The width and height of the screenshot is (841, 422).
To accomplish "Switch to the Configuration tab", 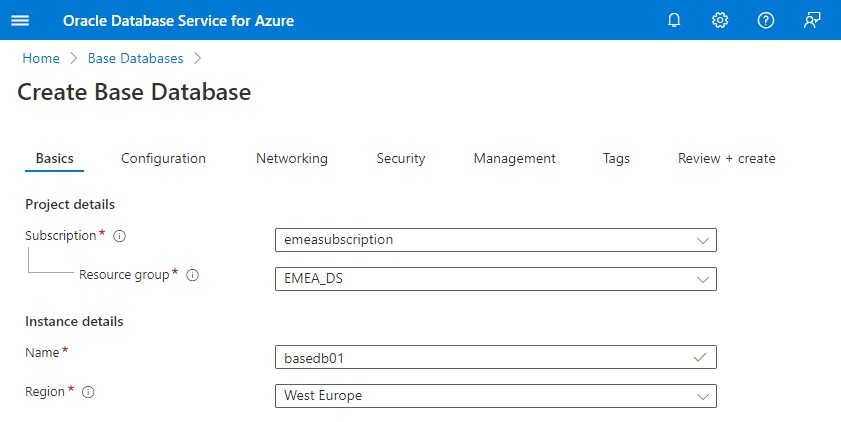I will click(x=163, y=158).
